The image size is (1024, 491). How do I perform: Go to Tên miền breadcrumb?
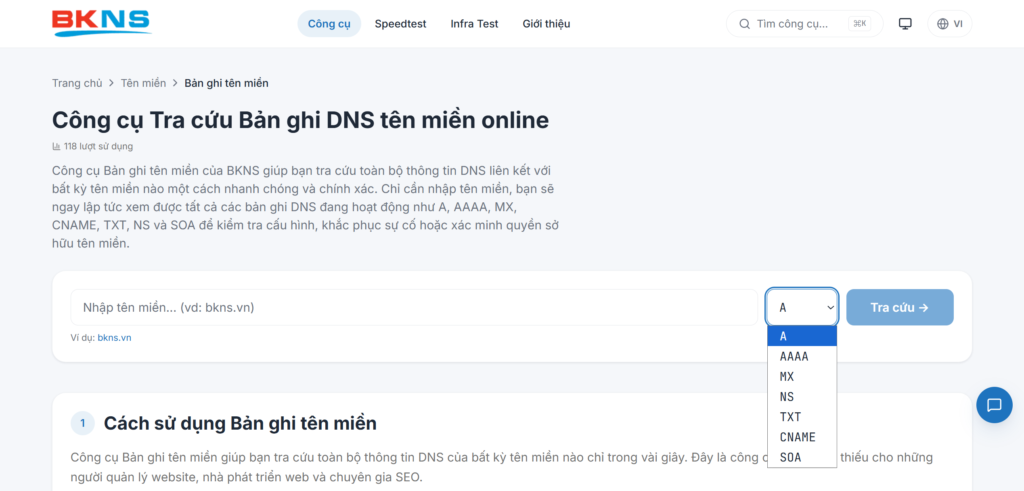(x=143, y=83)
